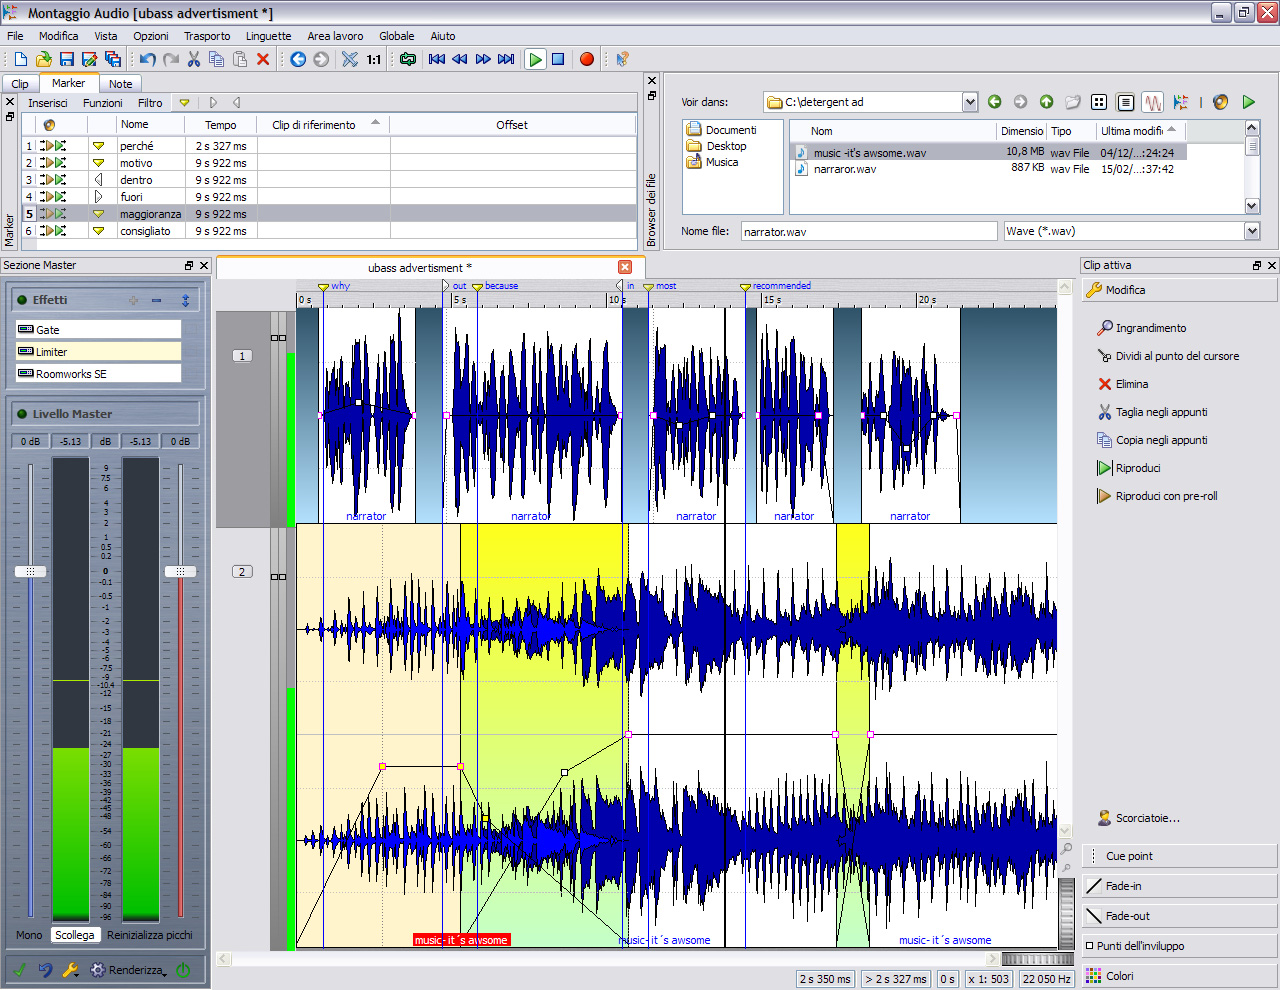This screenshot has height=990, width=1280.
Task: Zoom to 1:1 in the toolbar
Action: (373, 59)
